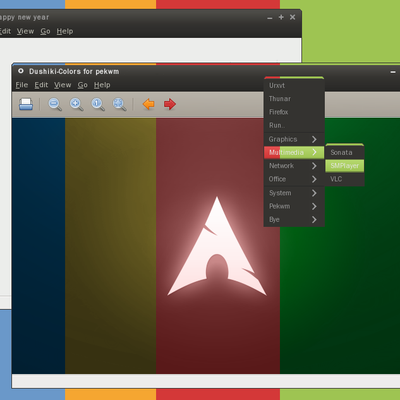This screenshot has height=400, width=400.
Task: Reset zoom to normal size icon
Action: pos(98,104)
